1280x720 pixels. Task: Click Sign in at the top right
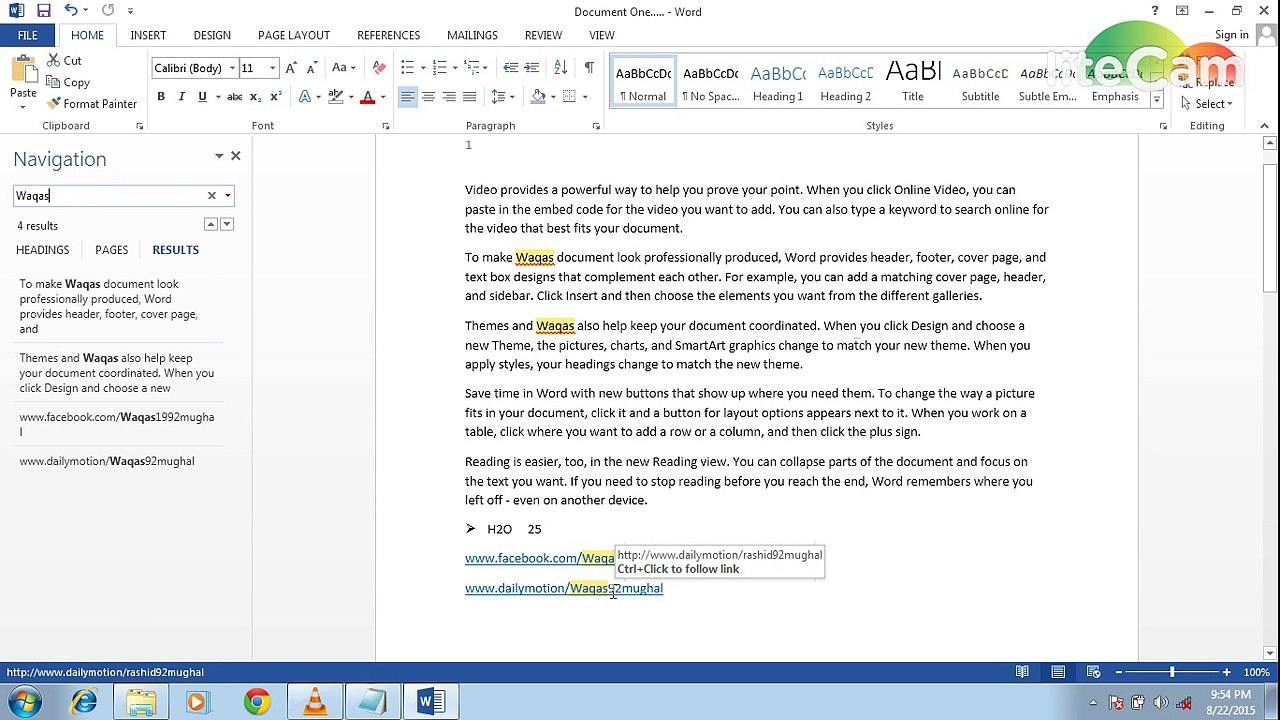pos(1232,35)
